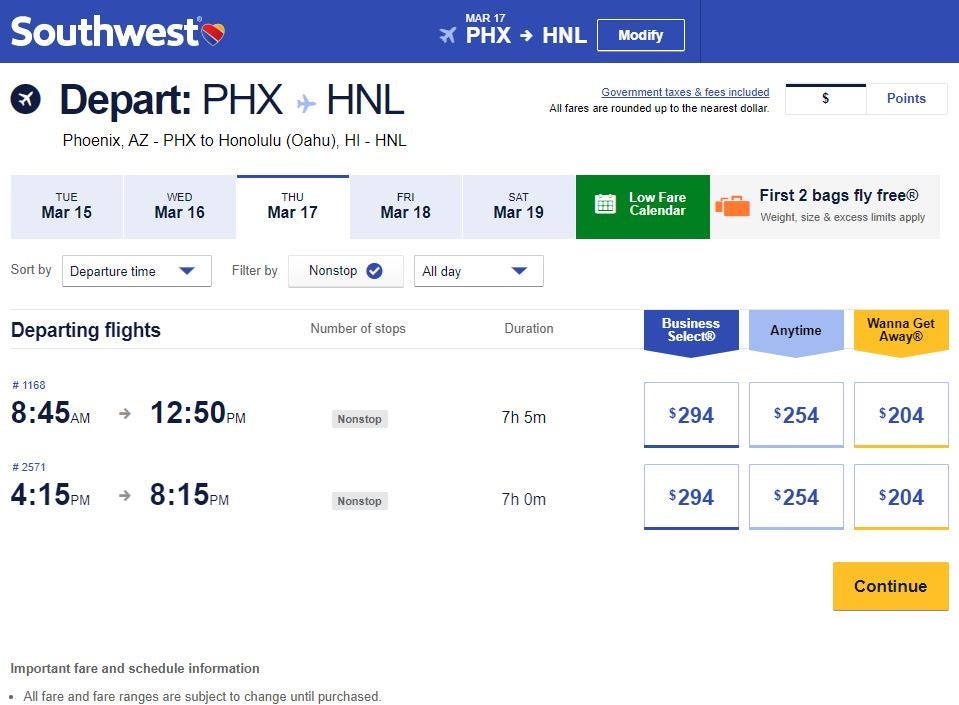Click the light blue plane between PHX and HNL

[306, 103]
